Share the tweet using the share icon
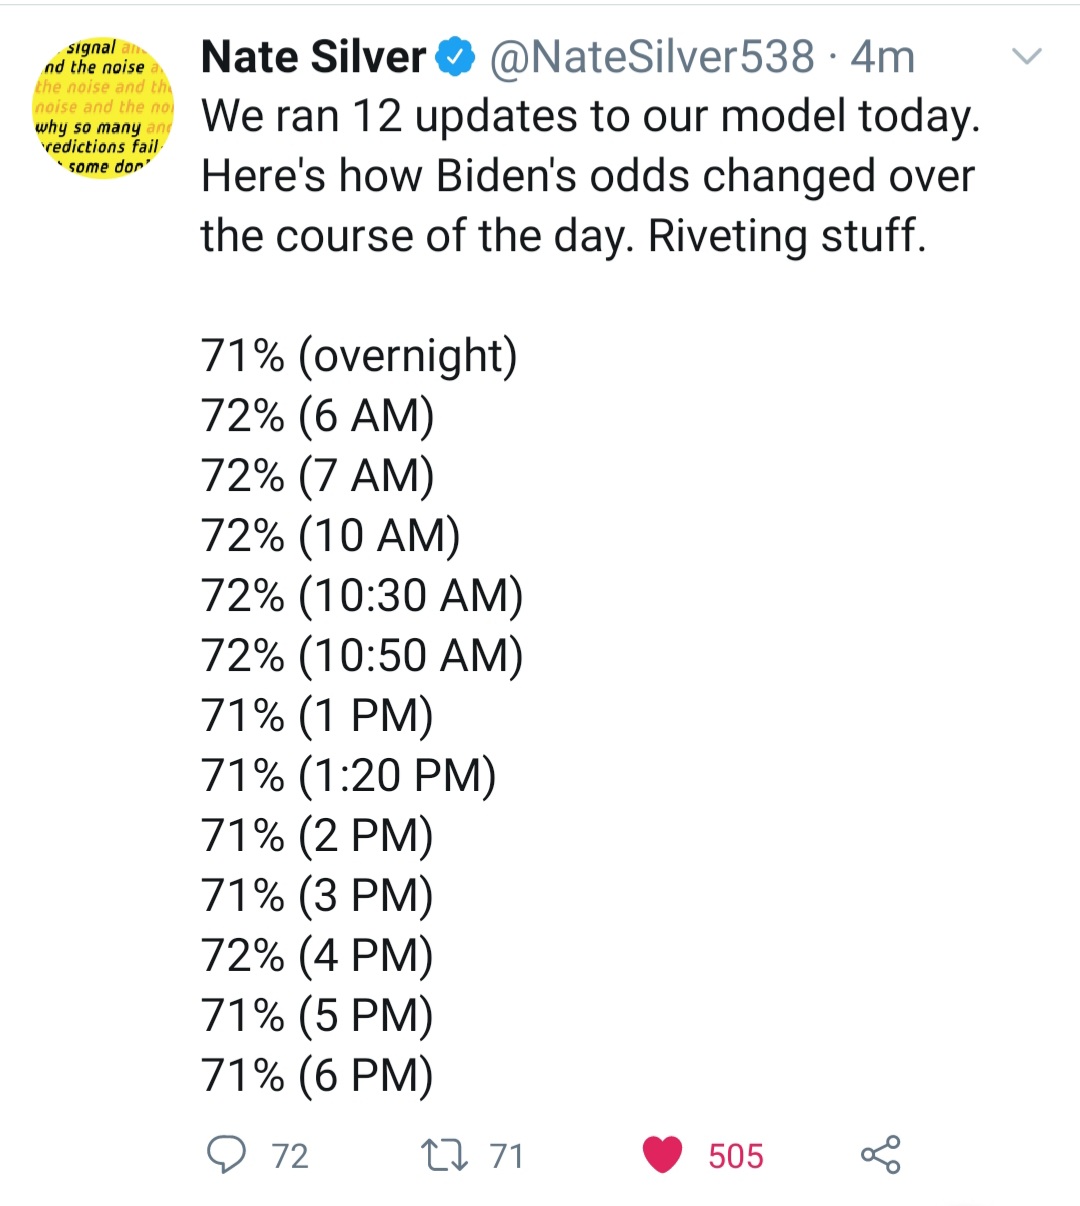The image size is (1080, 1206). coord(880,1155)
